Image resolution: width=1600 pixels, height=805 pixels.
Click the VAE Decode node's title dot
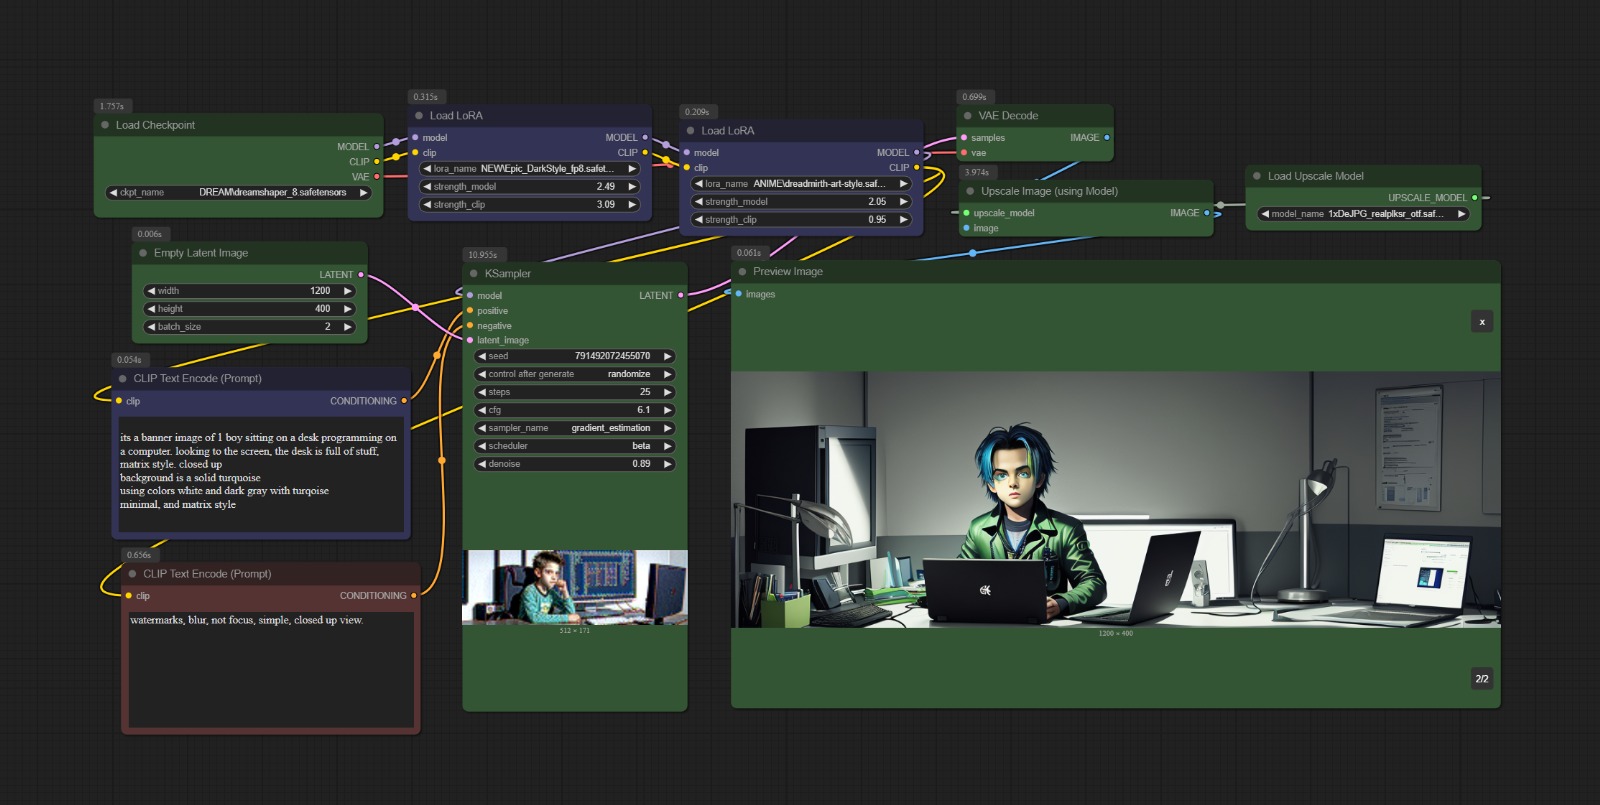click(x=967, y=116)
